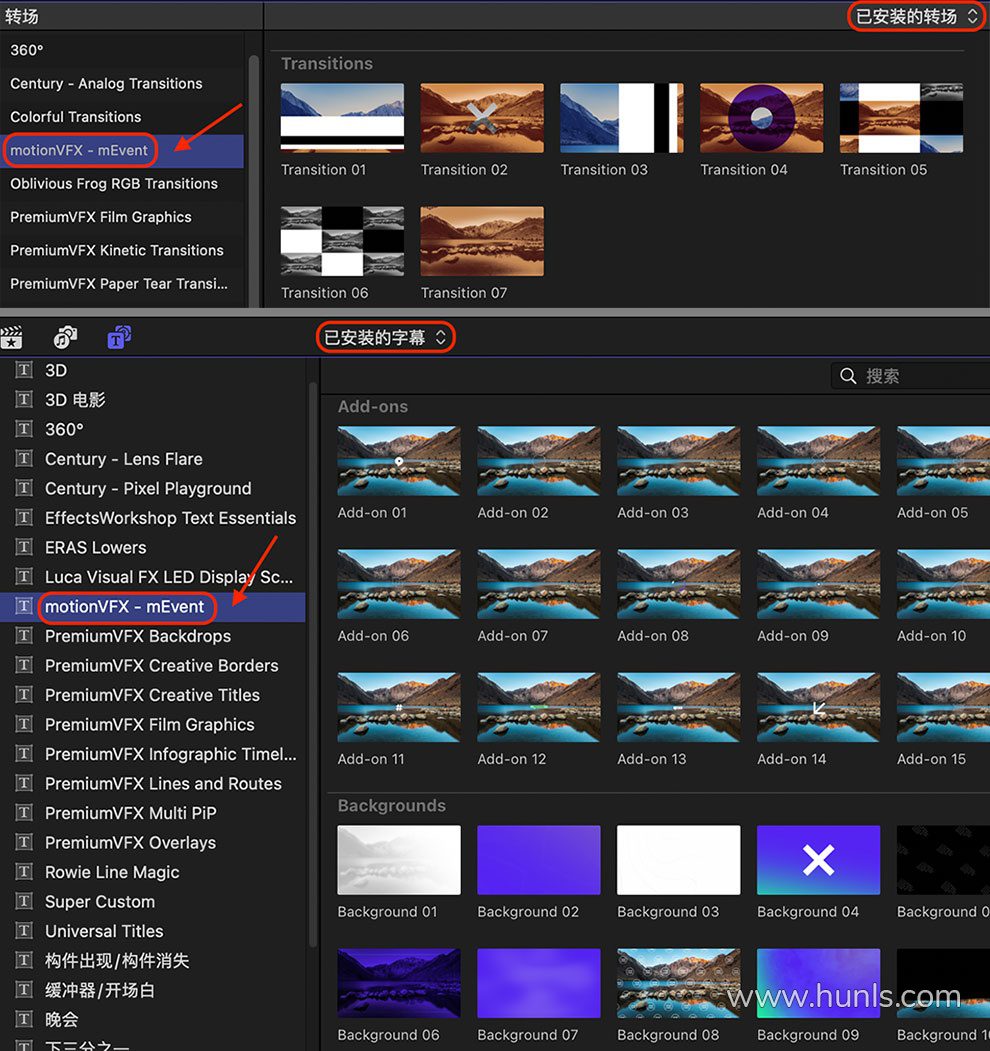The height and width of the screenshot is (1051, 990).
Task: Select 缓冲器/开场白 category
Action: (153, 989)
